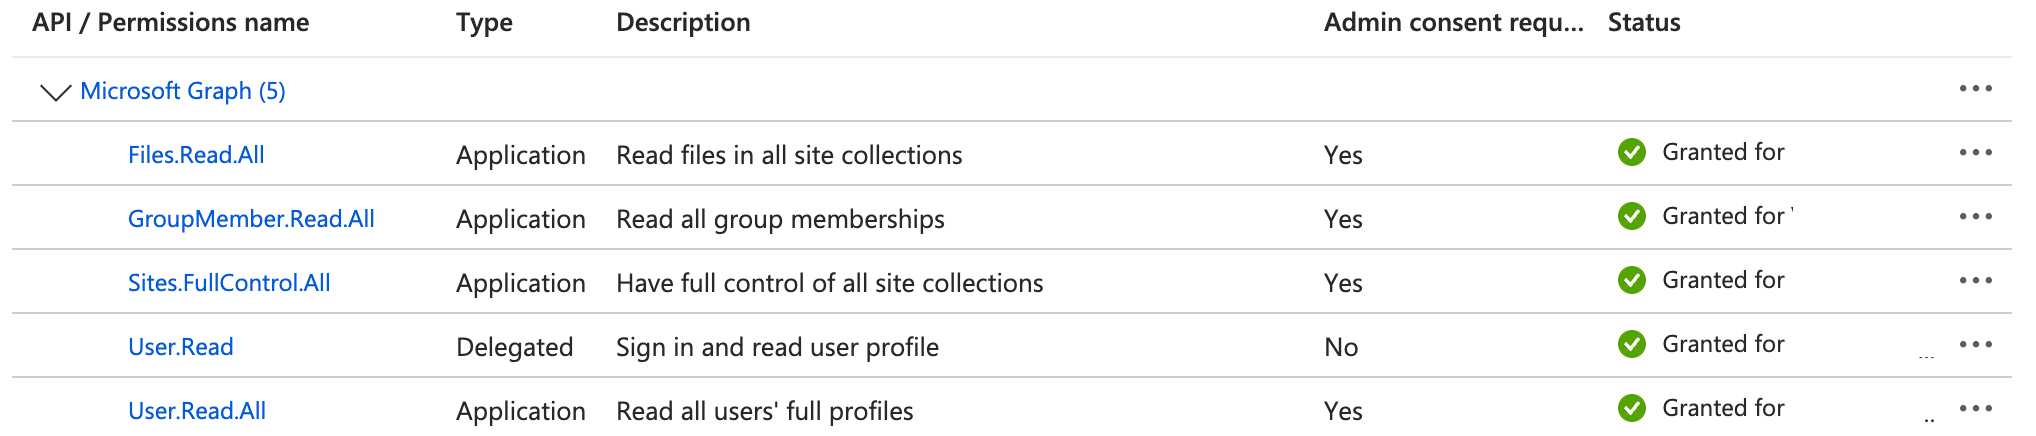Open the ellipsis menu for User.Read.All

tap(1975, 409)
